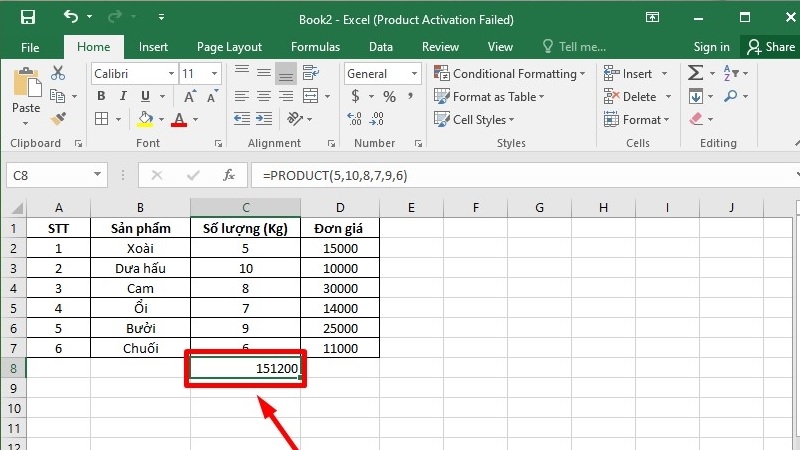This screenshot has height=450, width=800.
Task: Click the Copy icon in Clipboard group
Action: (x=57, y=96)
